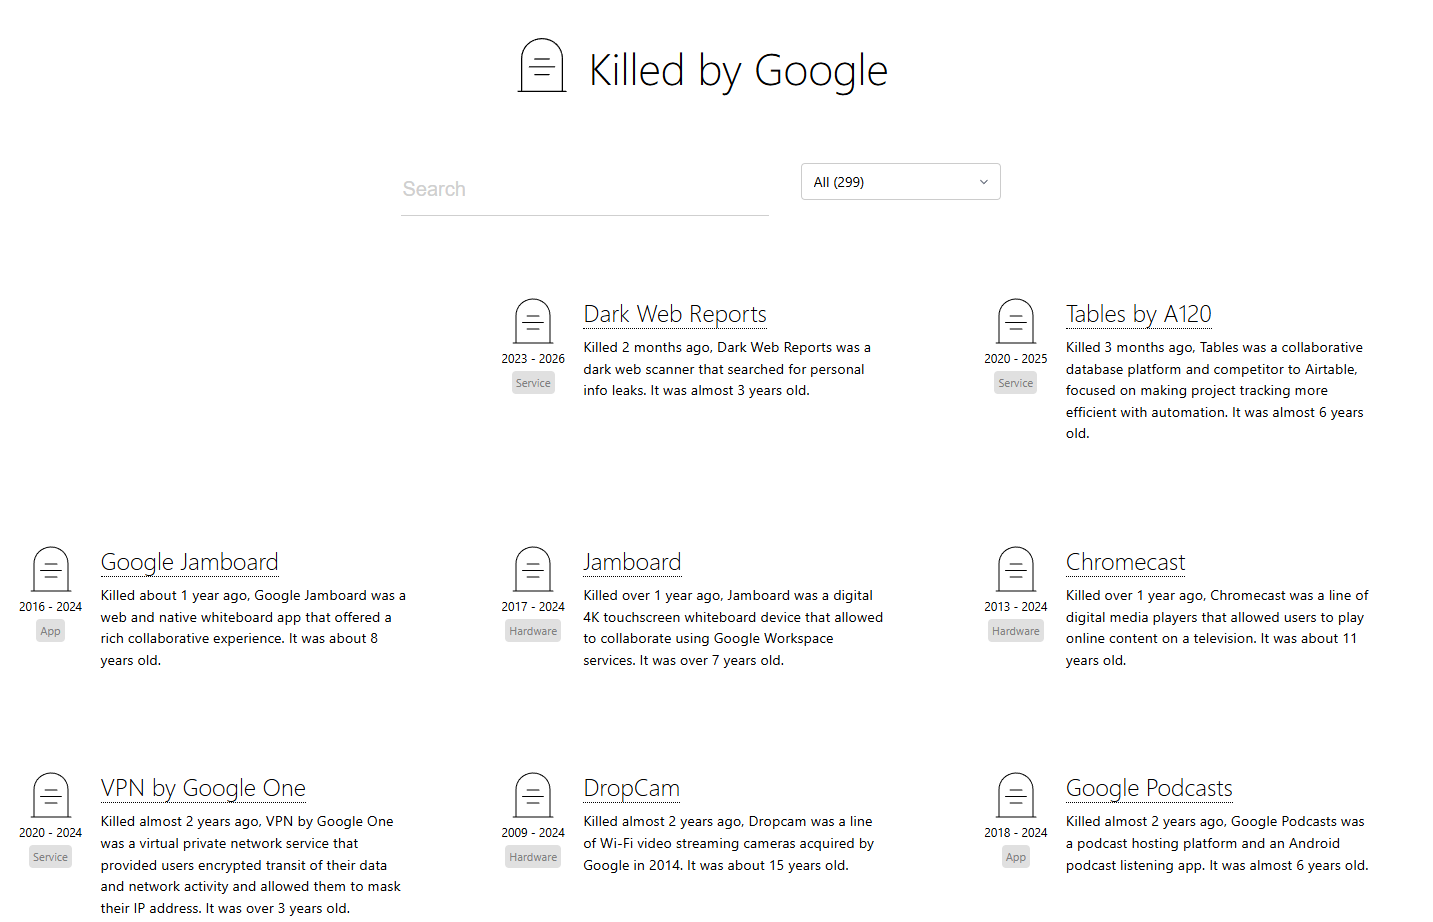Click the 2016 - 2024 date range

coord(50,607)
